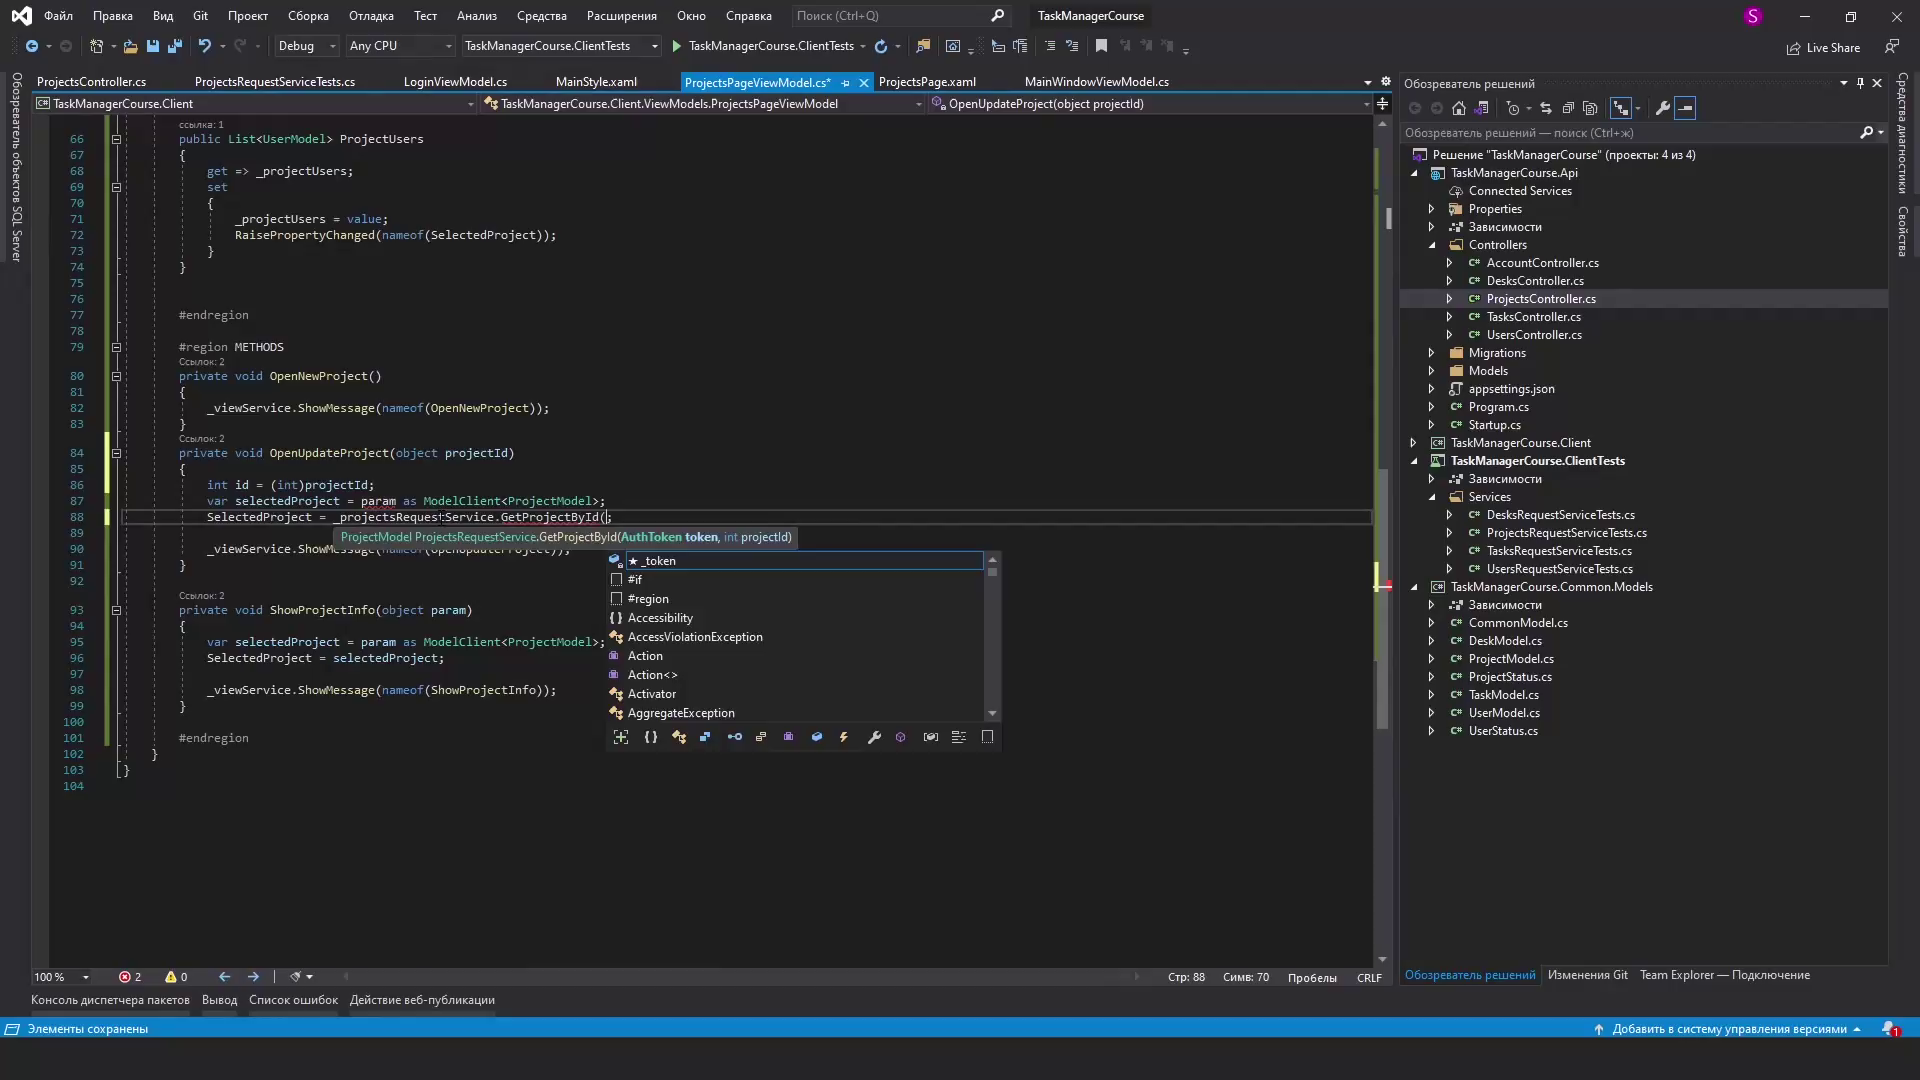This screenshot has width=1920, height=1080.
Task: Expand the Migrations folder
Action: (1431, 353)
